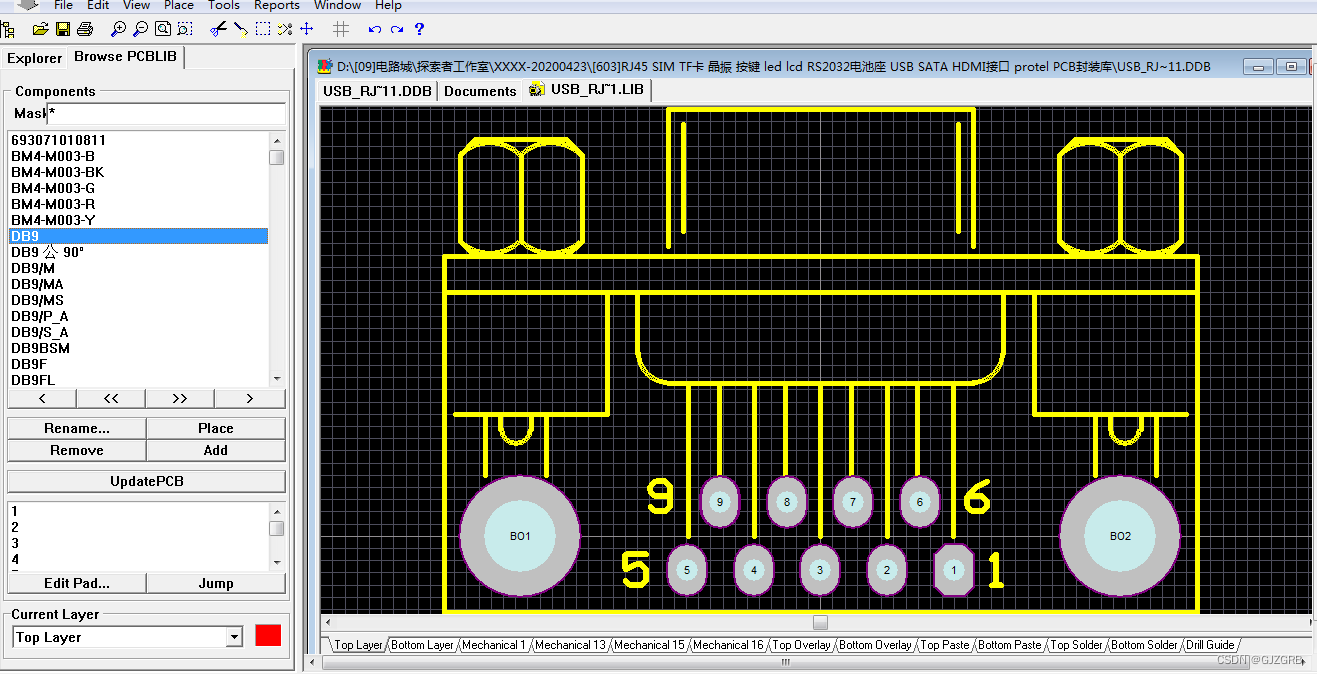Click the Redo arrow icon
Viewport: 1317px width, 674px height.
click(397, 29)
